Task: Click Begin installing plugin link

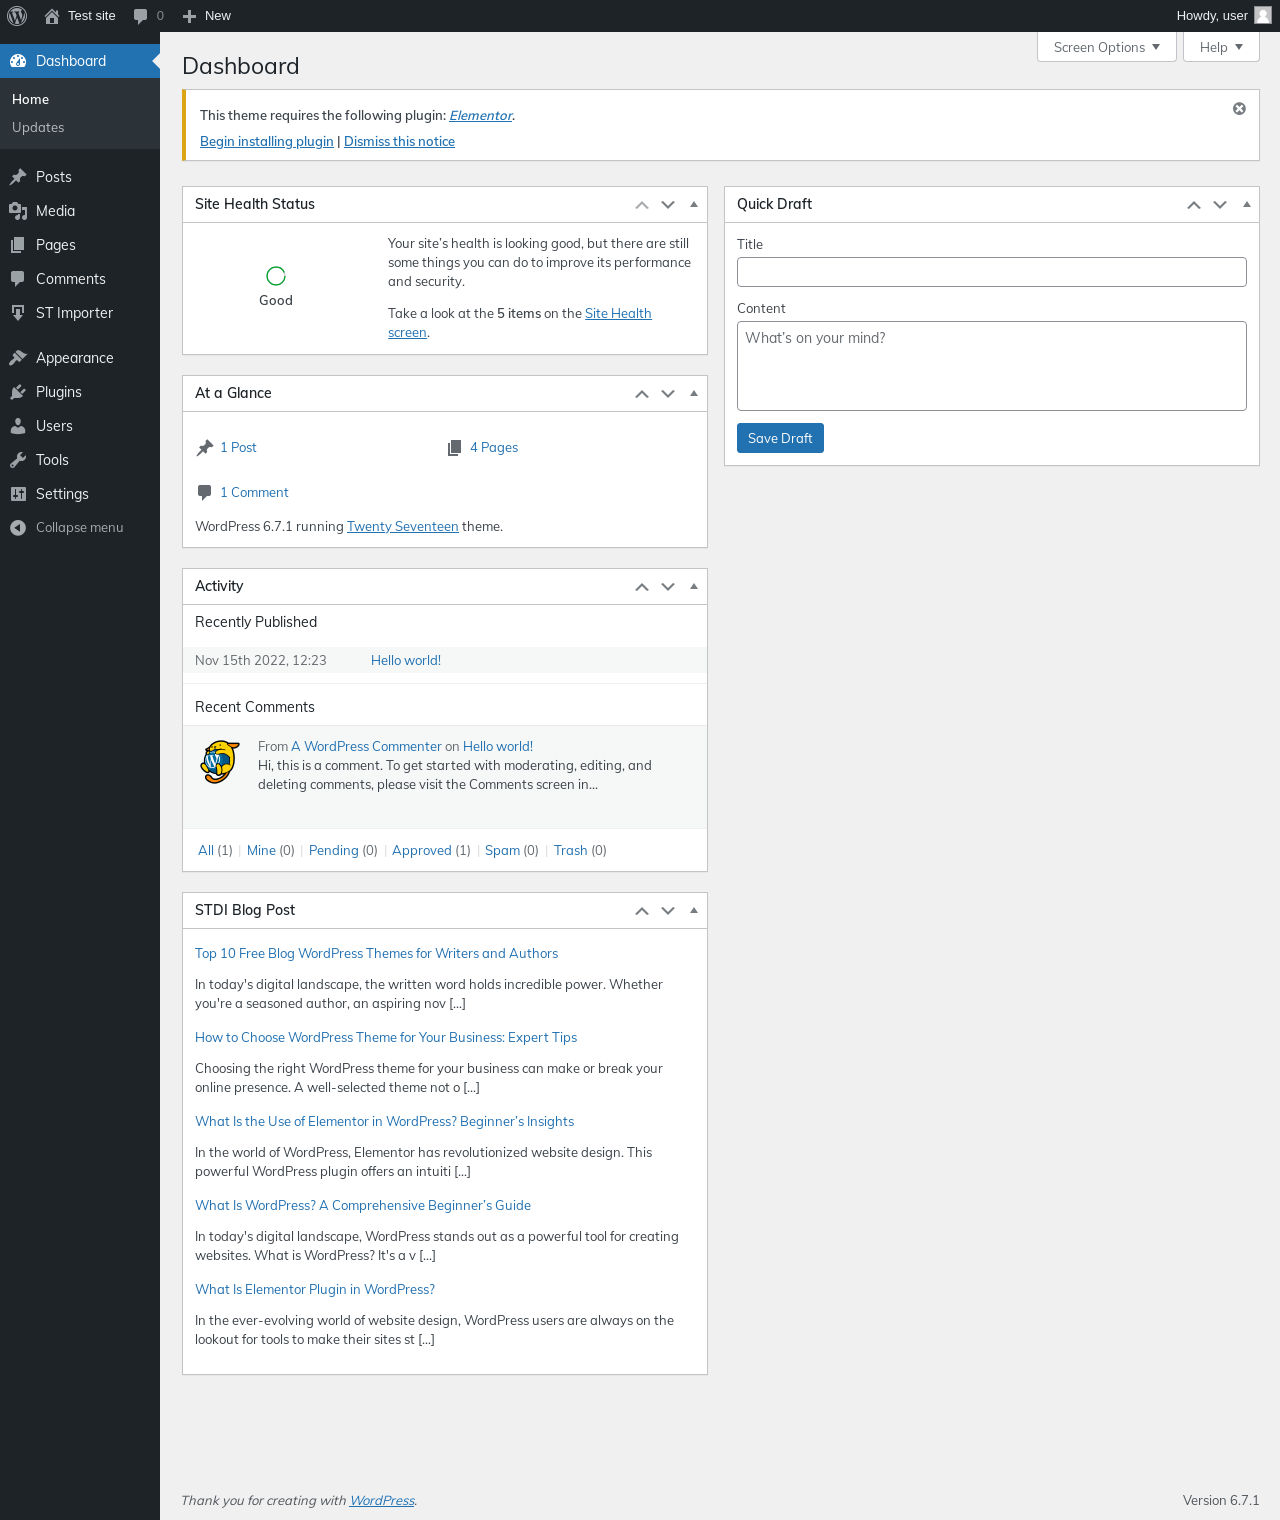Action: tap(267, 142)
